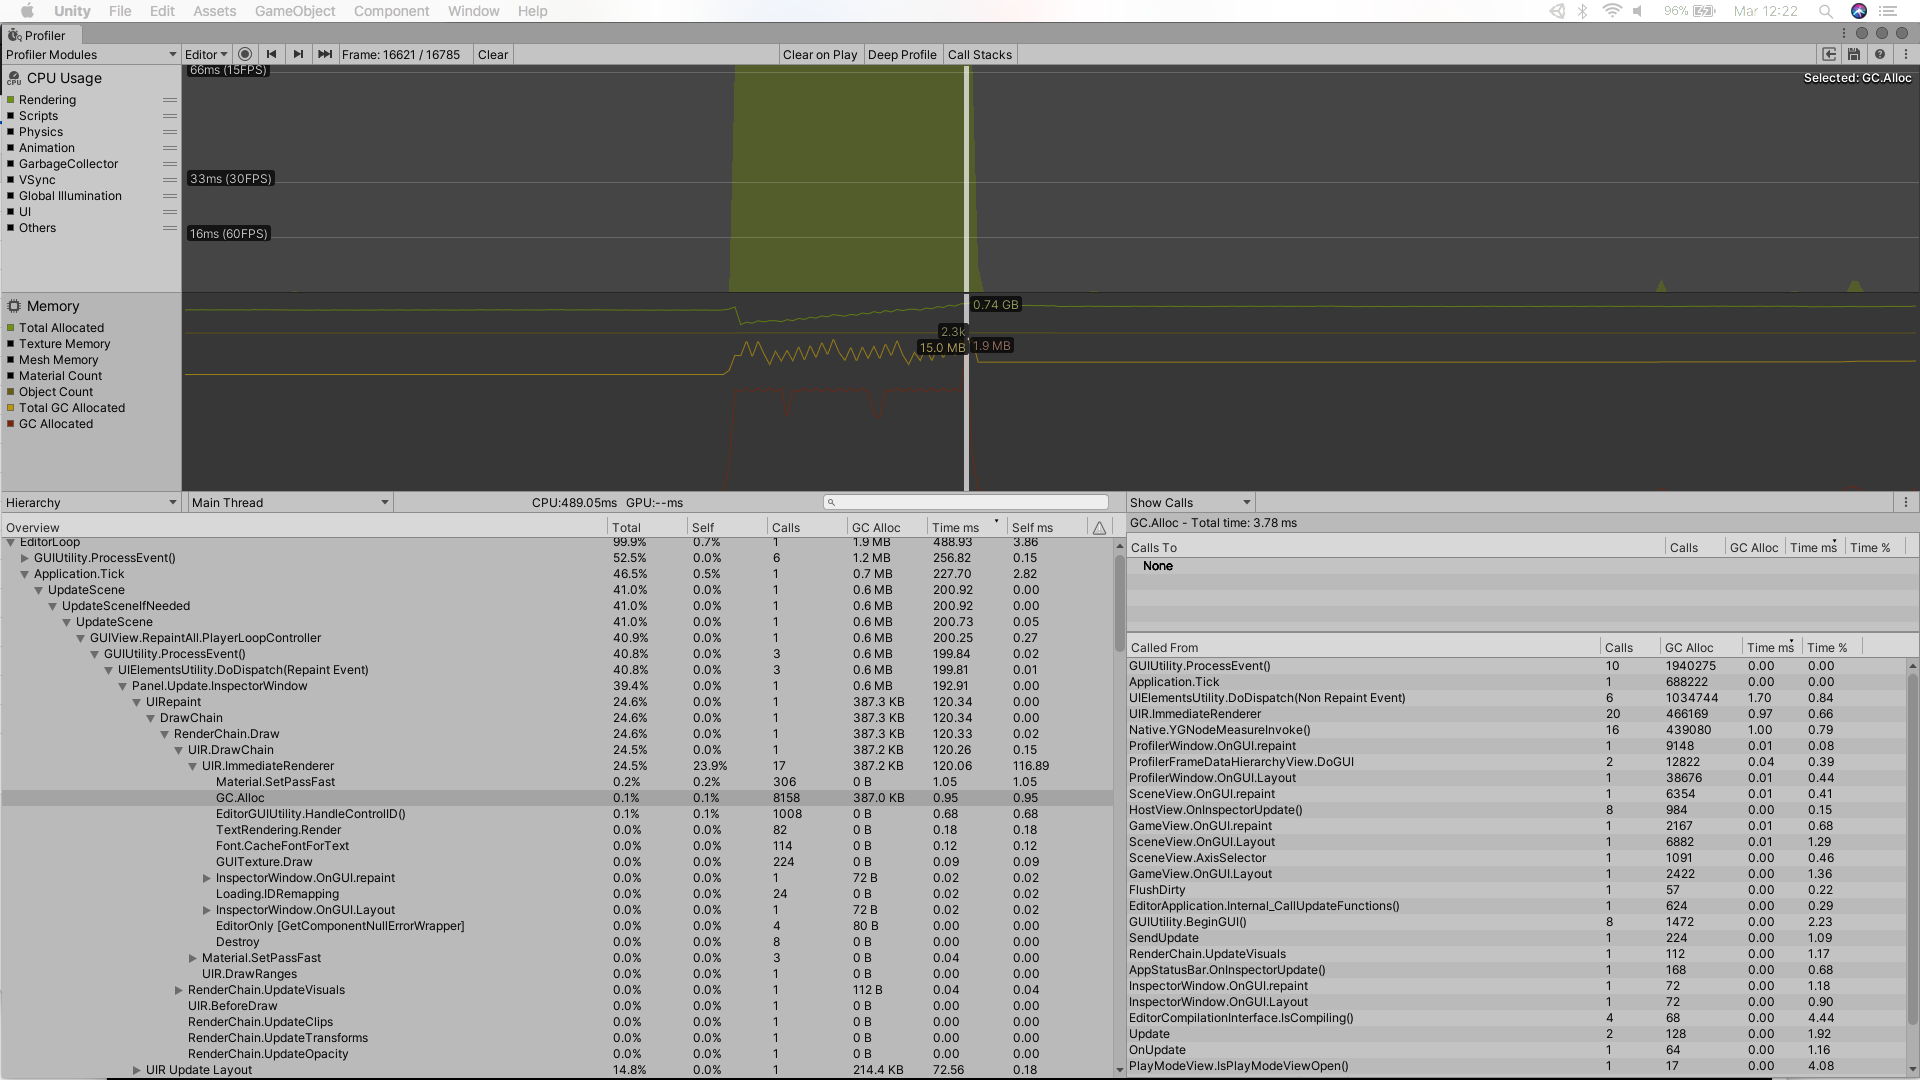1920x1080 pixels.
Task: Open Profiler Modules dropdown
Action: click(x=90, y=54)
